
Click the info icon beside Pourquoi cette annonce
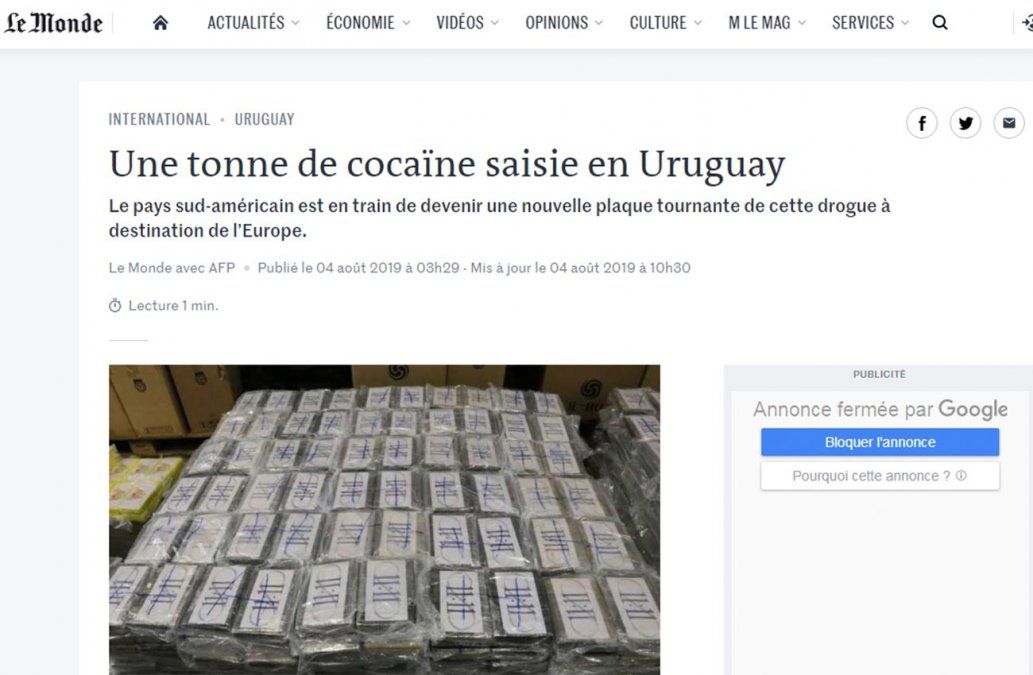pyautogui.click(x=961, y=475)
